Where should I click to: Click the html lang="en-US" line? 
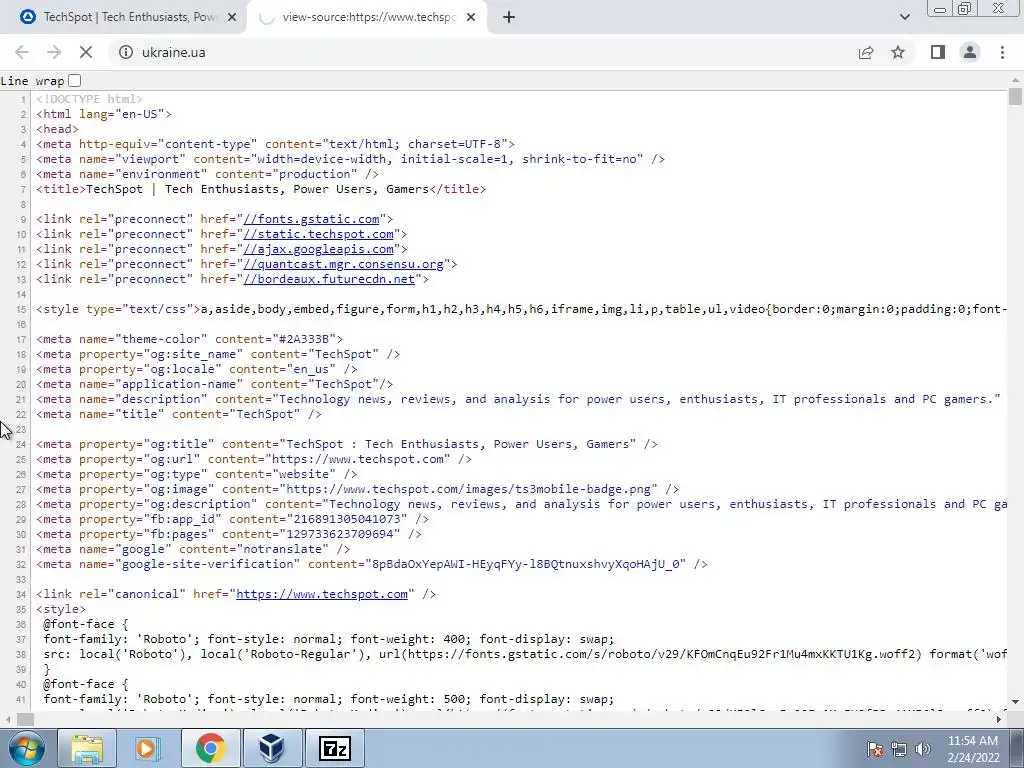click(x=104, y=114)
